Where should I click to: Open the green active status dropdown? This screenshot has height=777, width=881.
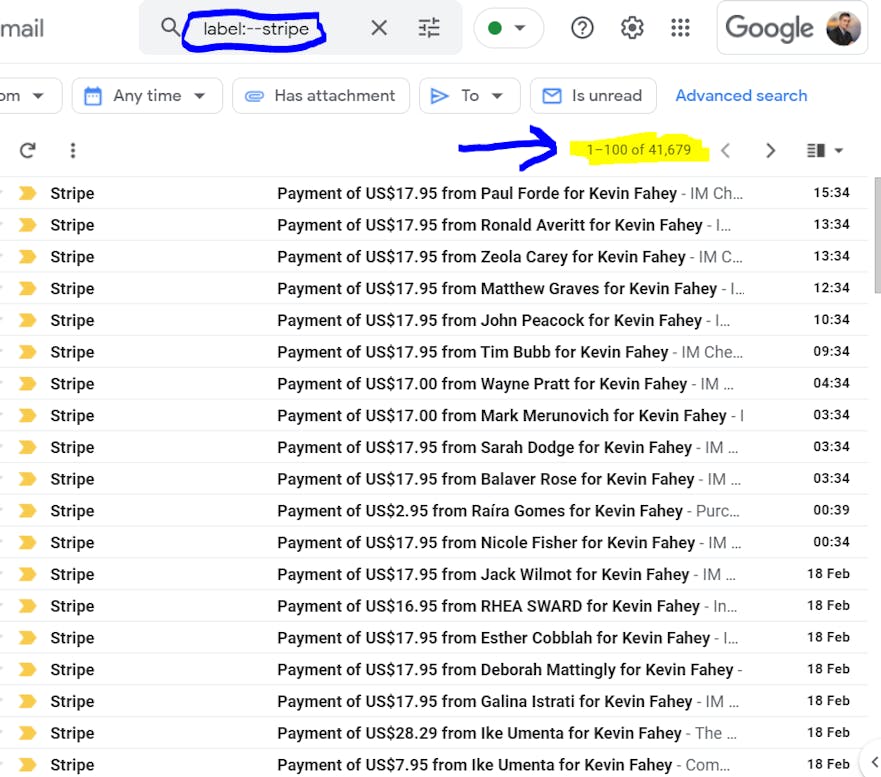pos(508,28)
